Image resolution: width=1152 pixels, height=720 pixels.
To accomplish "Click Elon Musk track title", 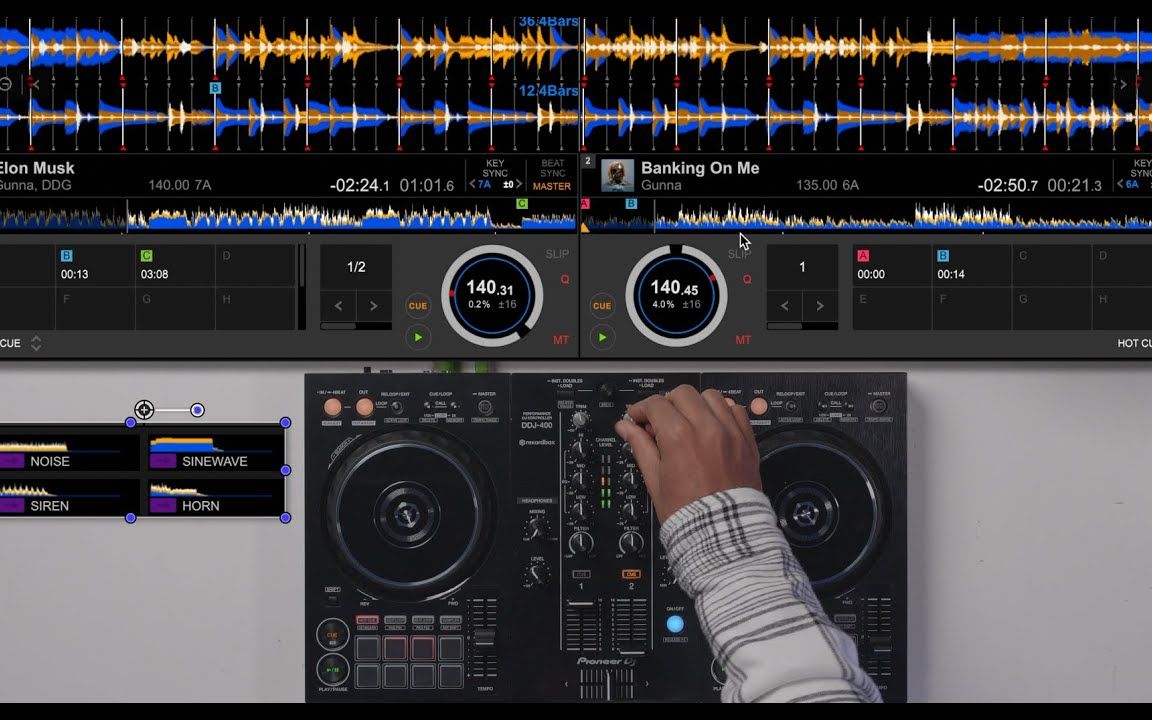I will (x=37, y=168).
